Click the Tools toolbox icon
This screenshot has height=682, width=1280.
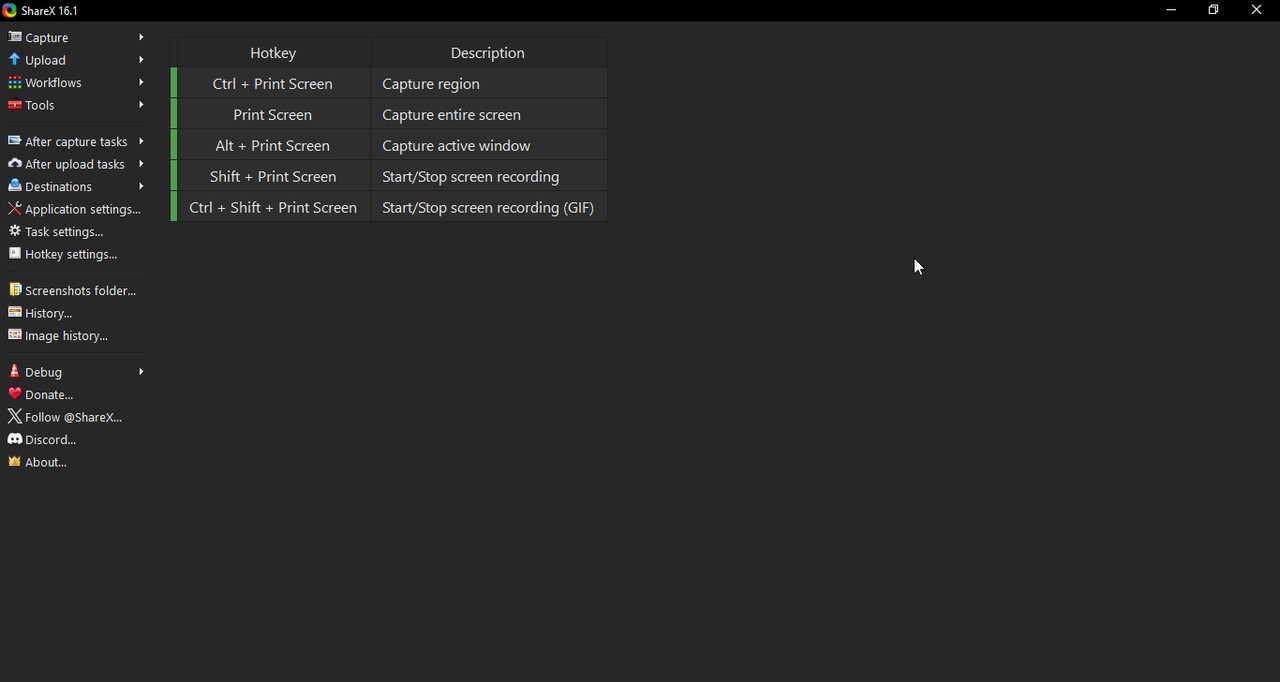[15, 105]
